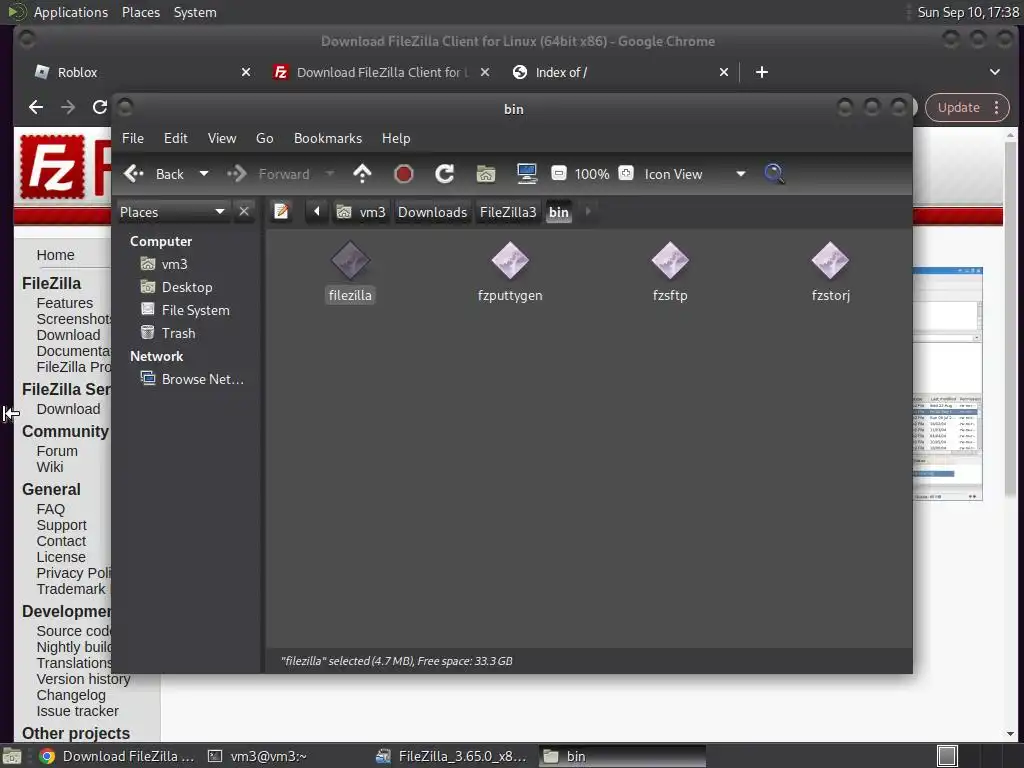Open the Go menu
This screenshot has height=768, width=1024.
(264, 138)
